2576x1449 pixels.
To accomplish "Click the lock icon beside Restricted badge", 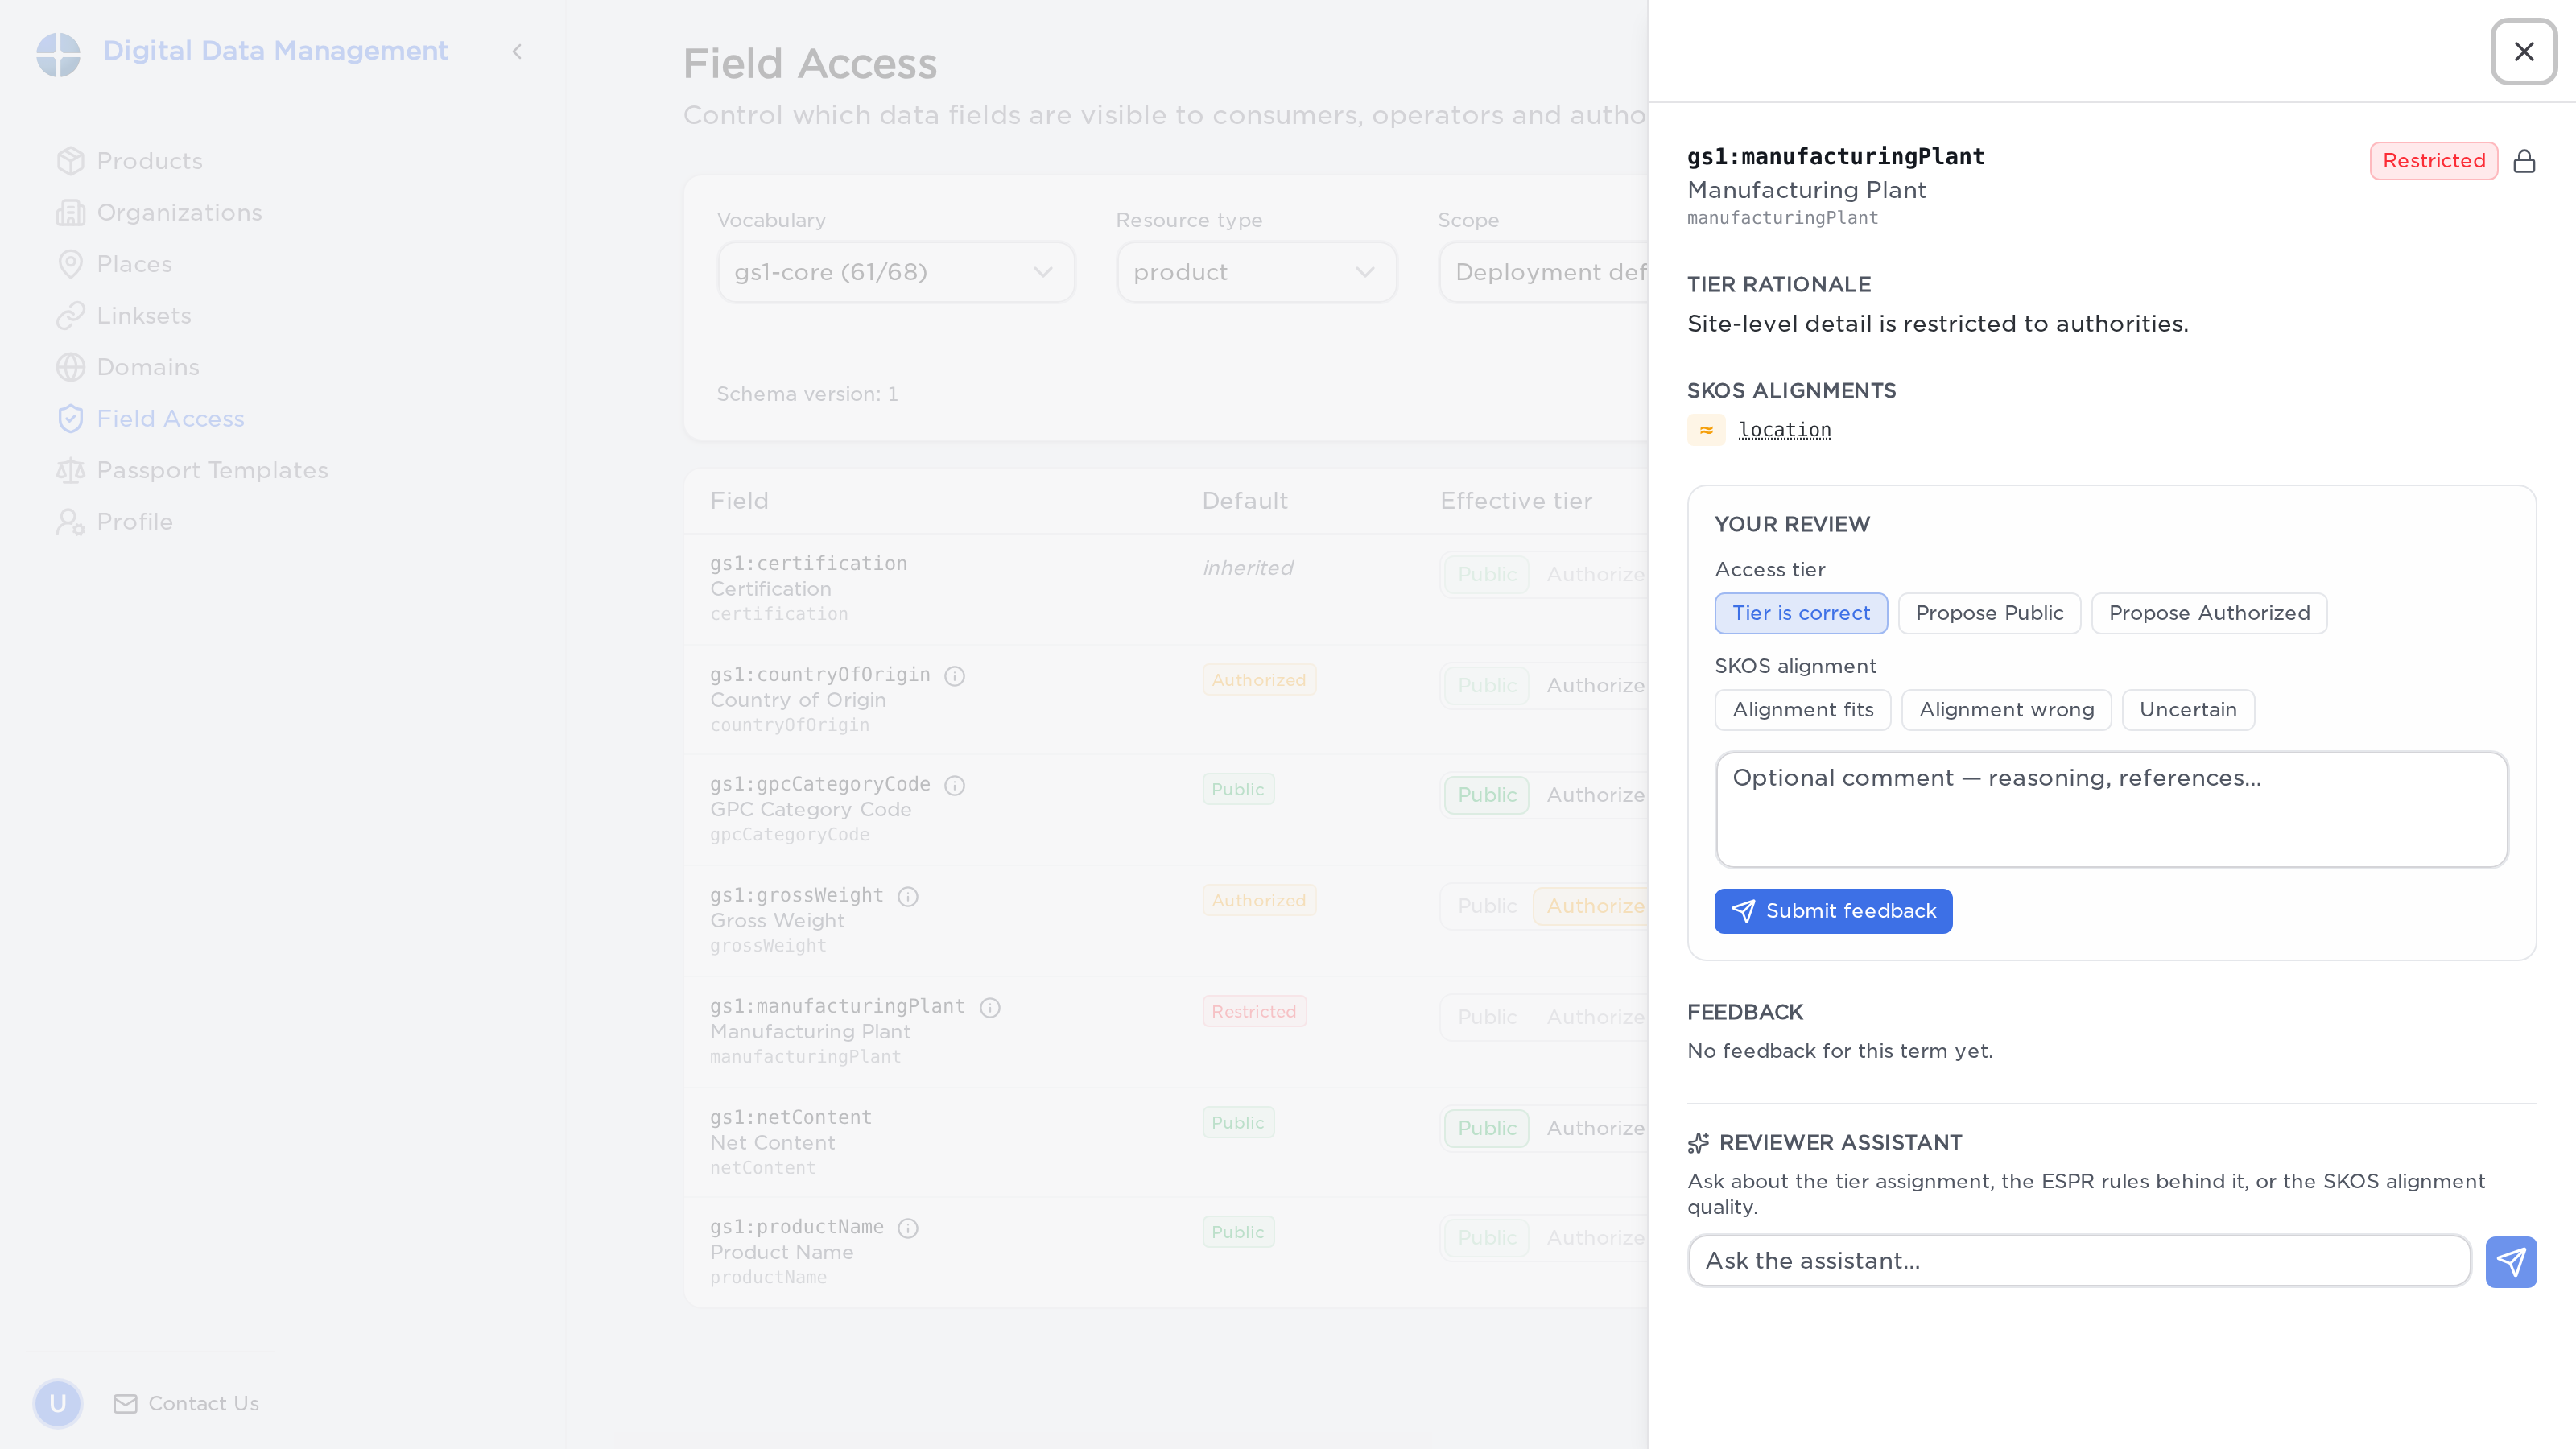I will pyautogui.click(x=2524, y=161).
